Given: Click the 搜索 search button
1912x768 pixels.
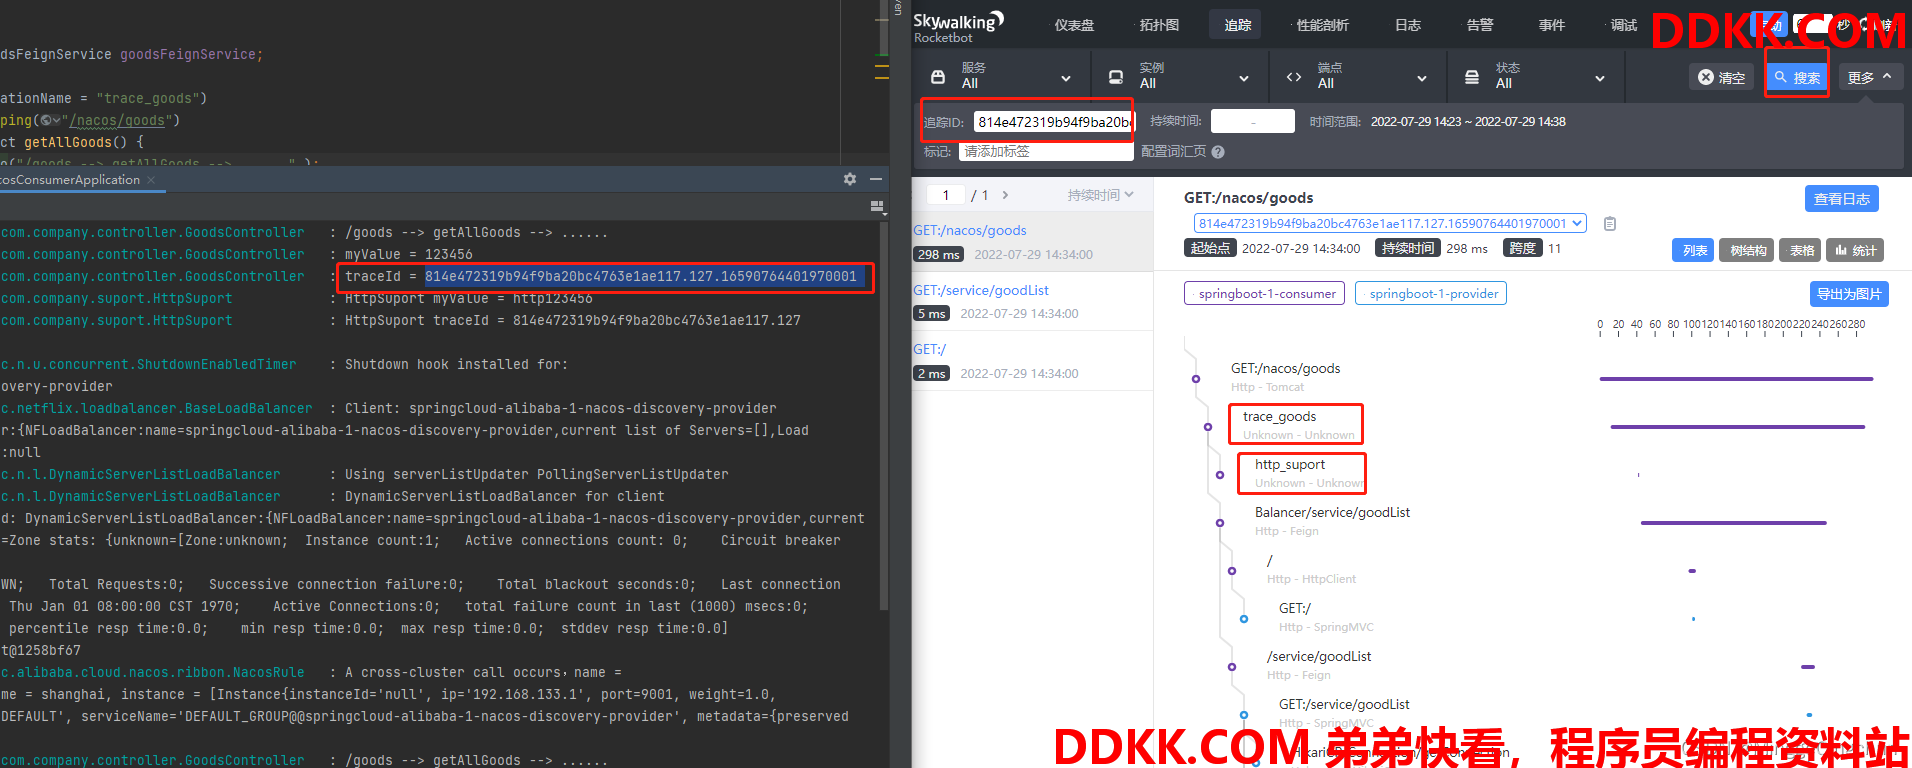Looking at the screenshot, I should (1797, 77).
